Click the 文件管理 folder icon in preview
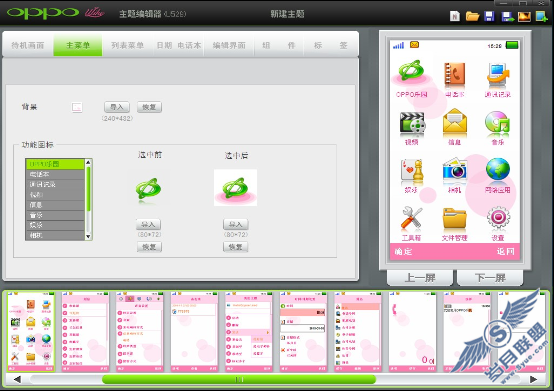 point(454,219)
